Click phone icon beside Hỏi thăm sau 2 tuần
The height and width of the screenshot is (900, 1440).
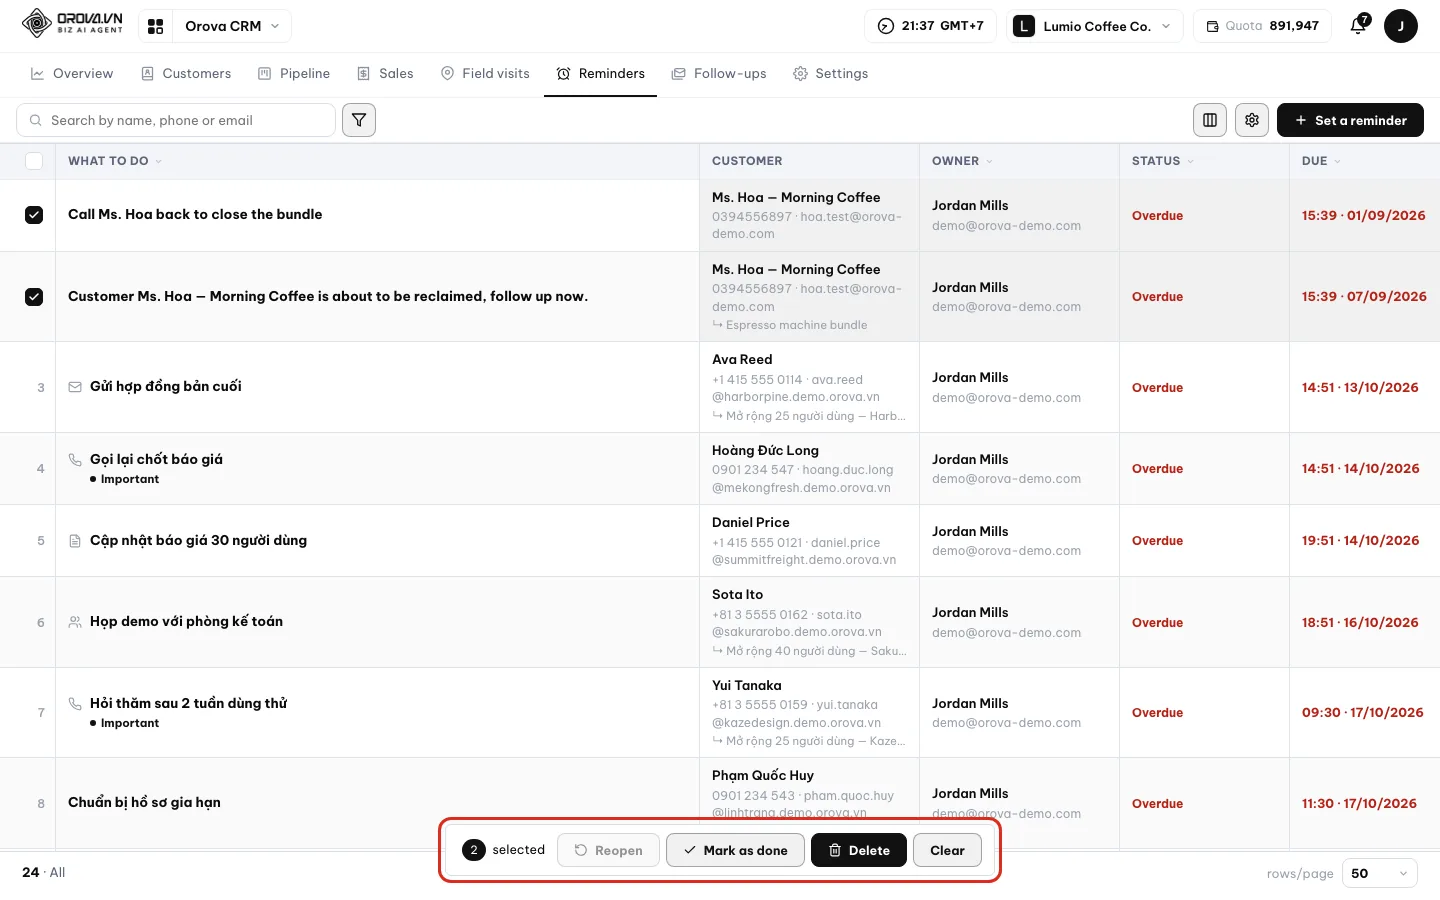[75, 703]
